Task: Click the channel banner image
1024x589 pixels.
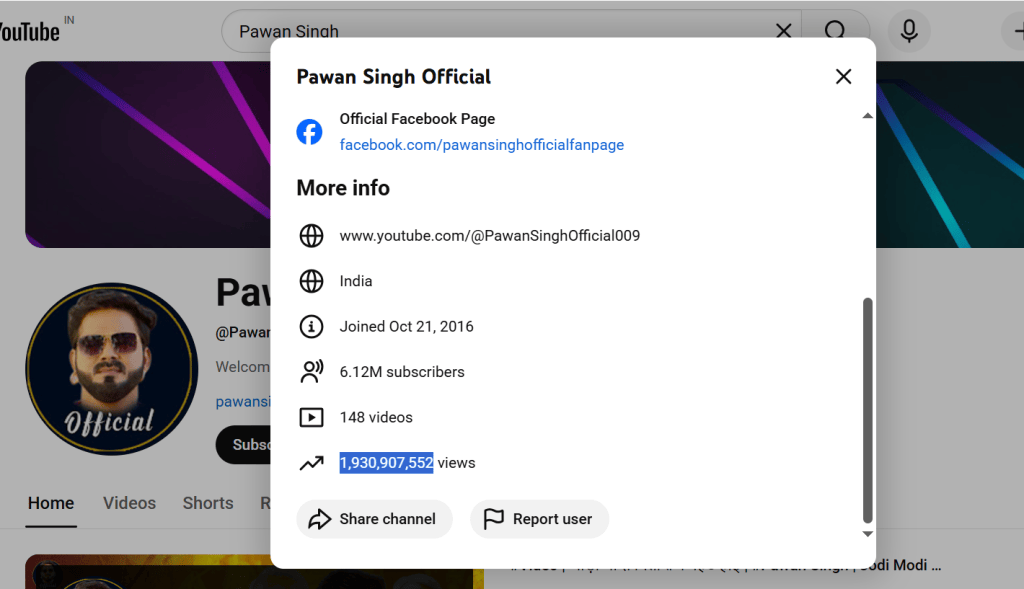Action: pos(148,155)
